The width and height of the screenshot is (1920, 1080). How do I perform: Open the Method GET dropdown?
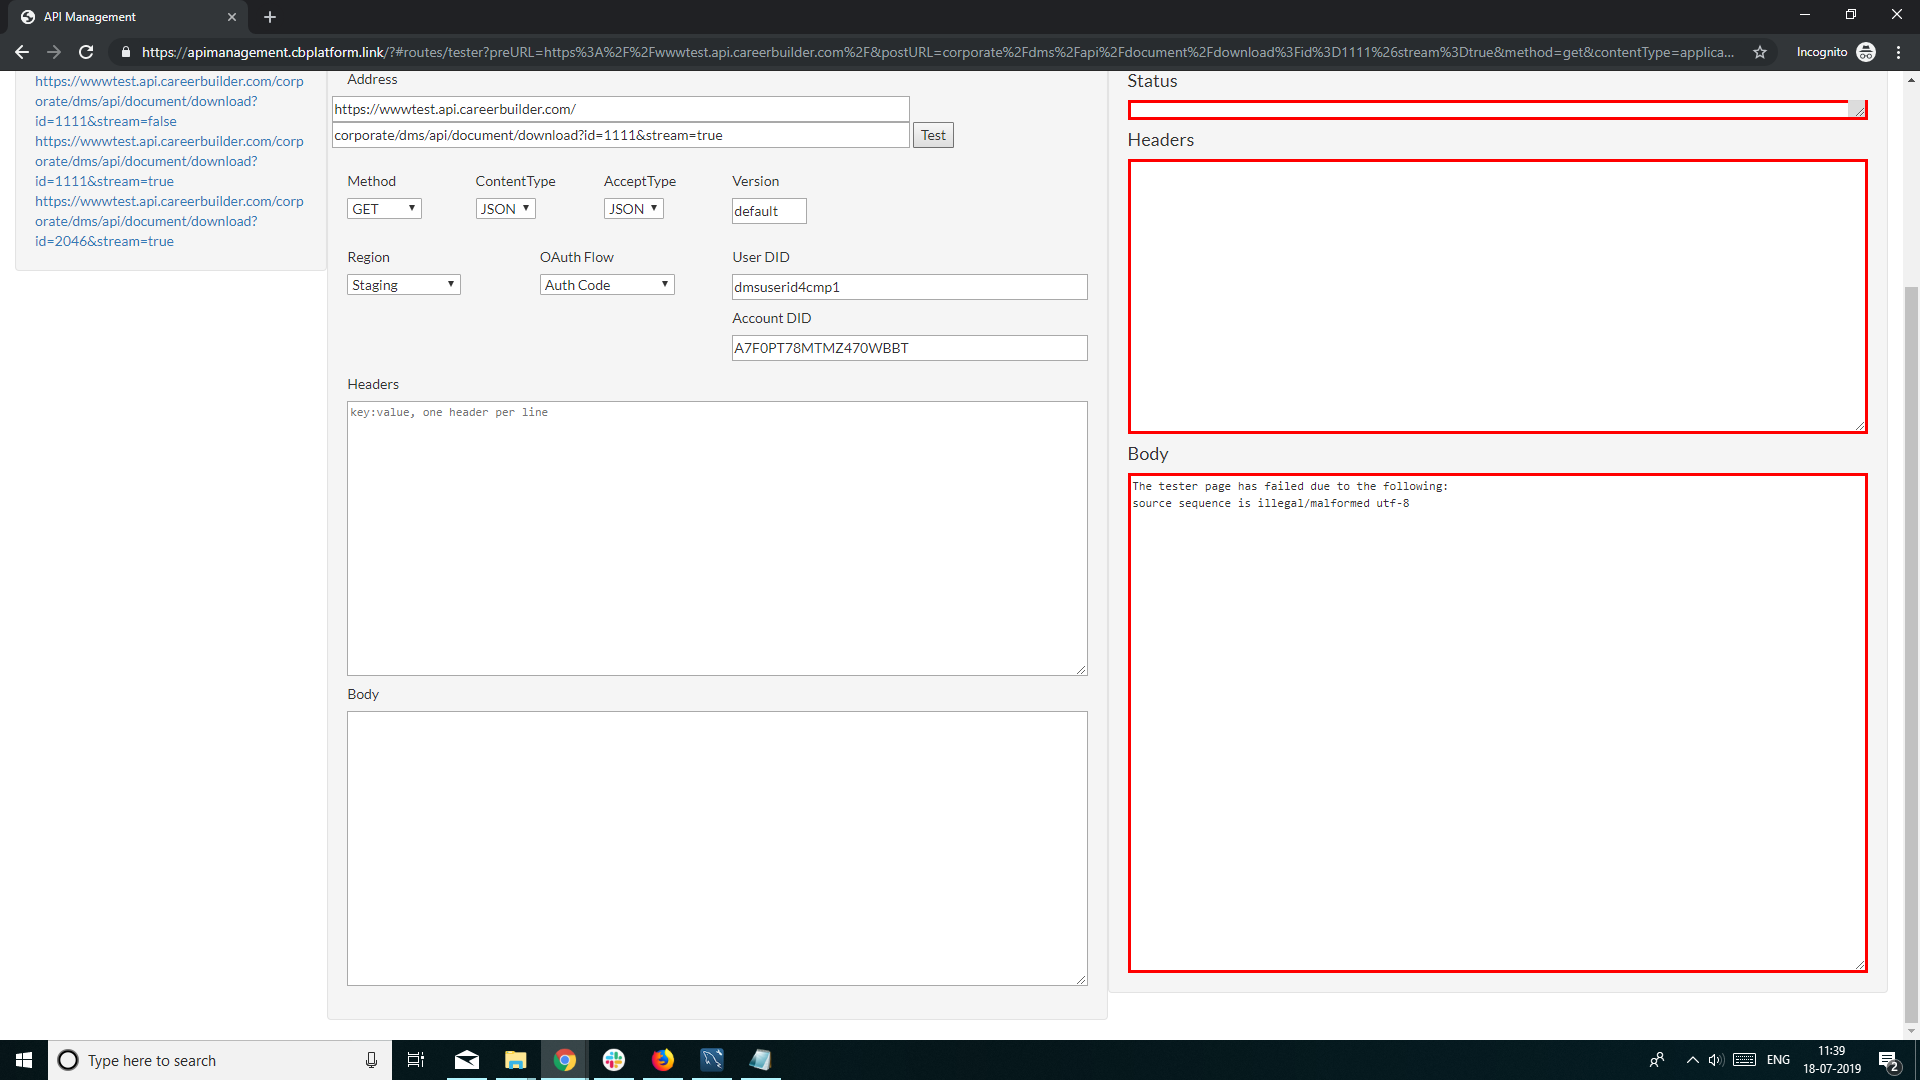pyautogui.click(x=384, y=209)
